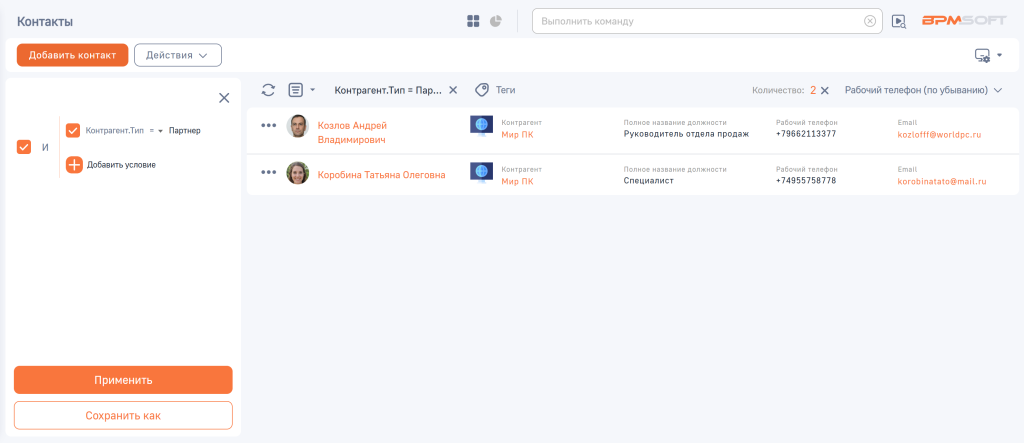The image size is (1024, 443).
Task: Open three-dot menu for Козлов Андрей
Action: click(268, 125)
